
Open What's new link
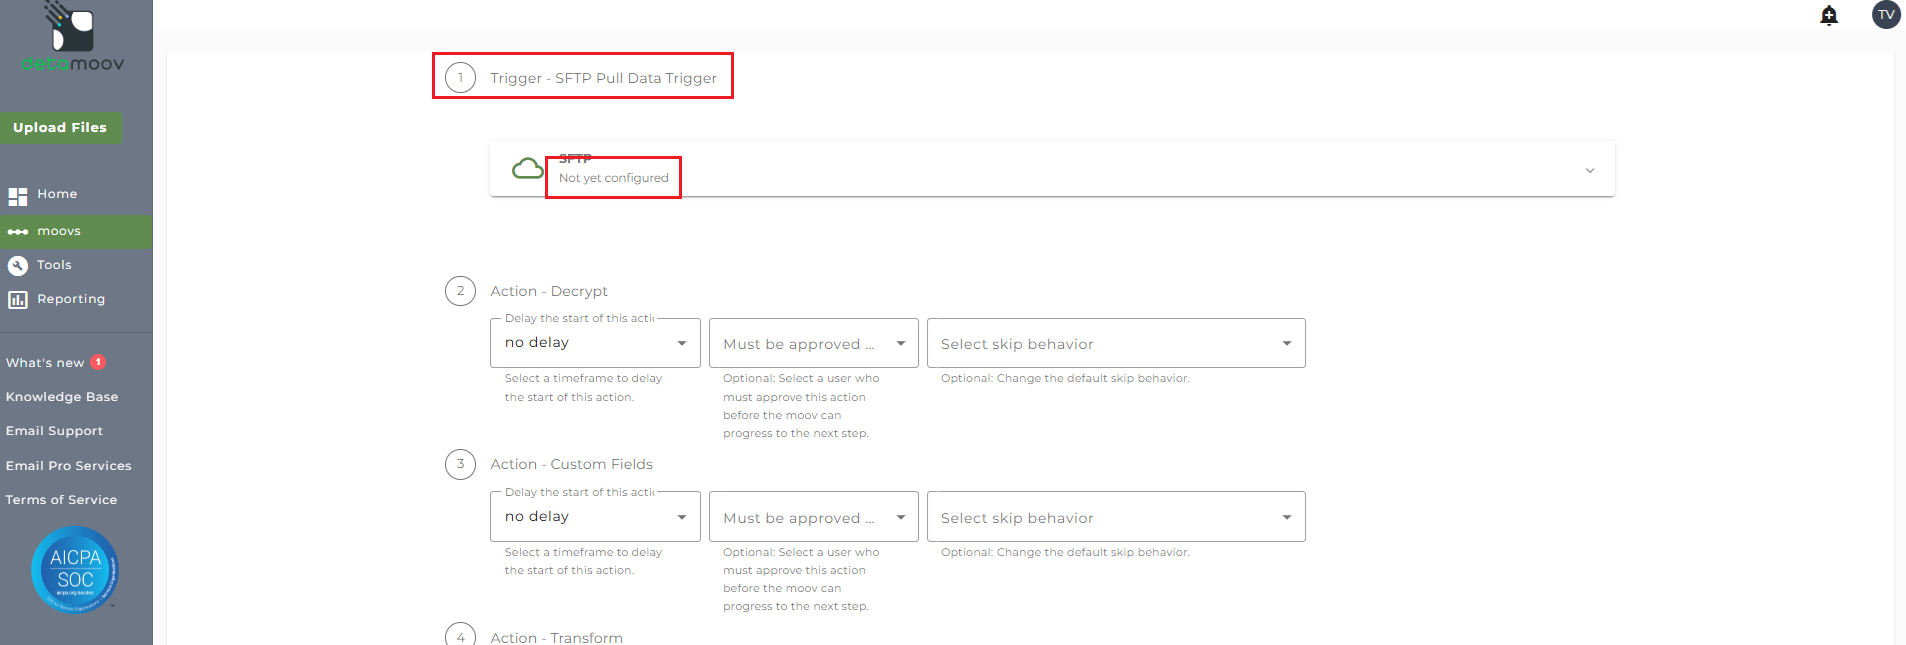pyautogui.click(x=45, y=363)
